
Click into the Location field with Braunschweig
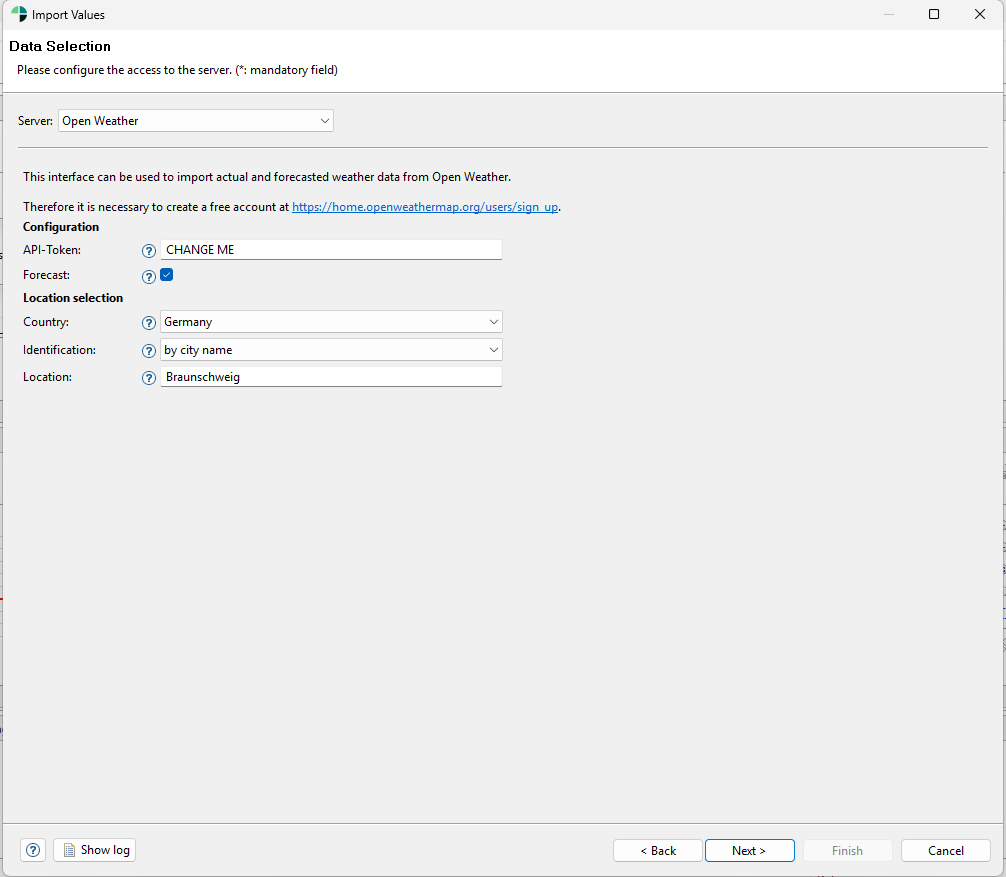pos(331,377)
